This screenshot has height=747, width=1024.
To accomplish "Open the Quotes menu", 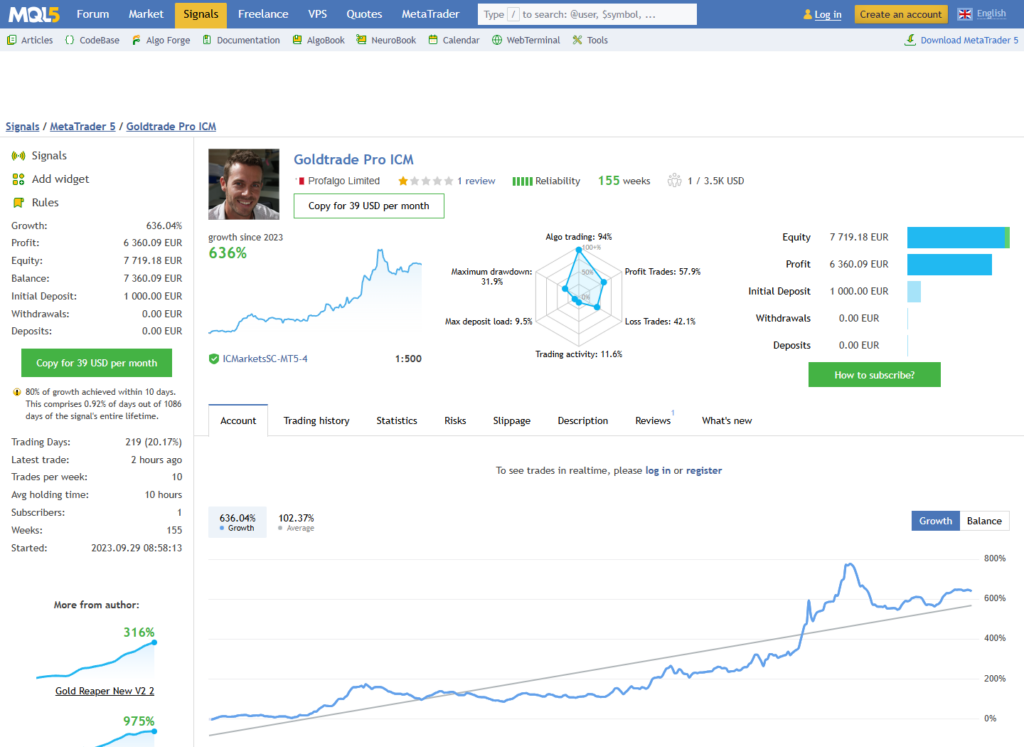I will (x=364, y=14).
